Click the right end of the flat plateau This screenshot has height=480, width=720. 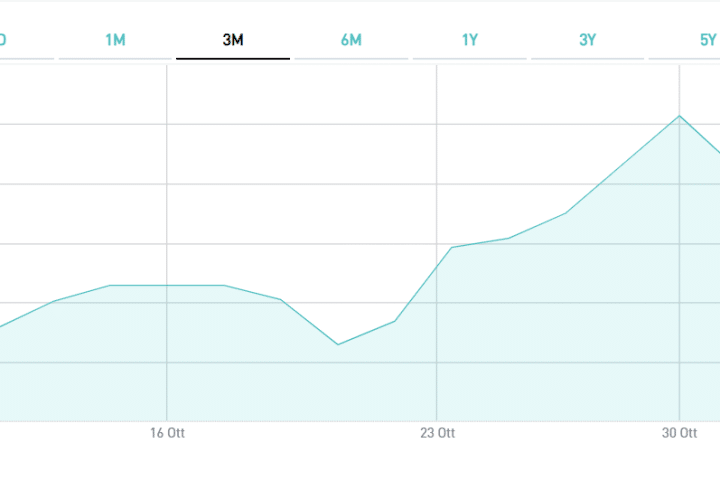pos(224,286)
